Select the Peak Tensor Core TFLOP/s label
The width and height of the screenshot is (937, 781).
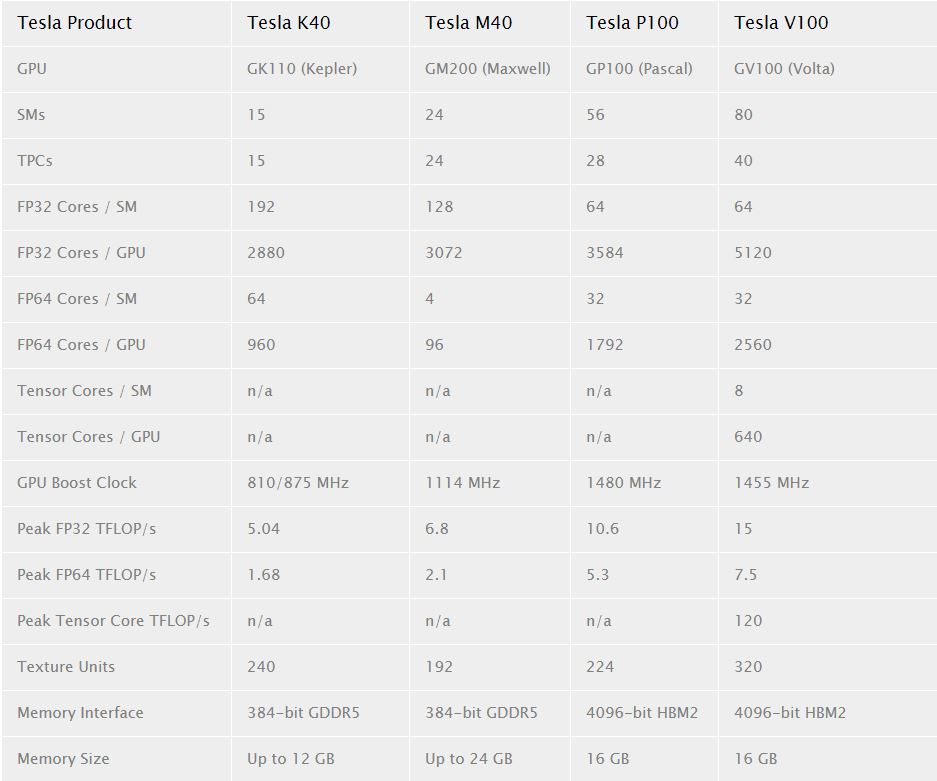(113, 621)
